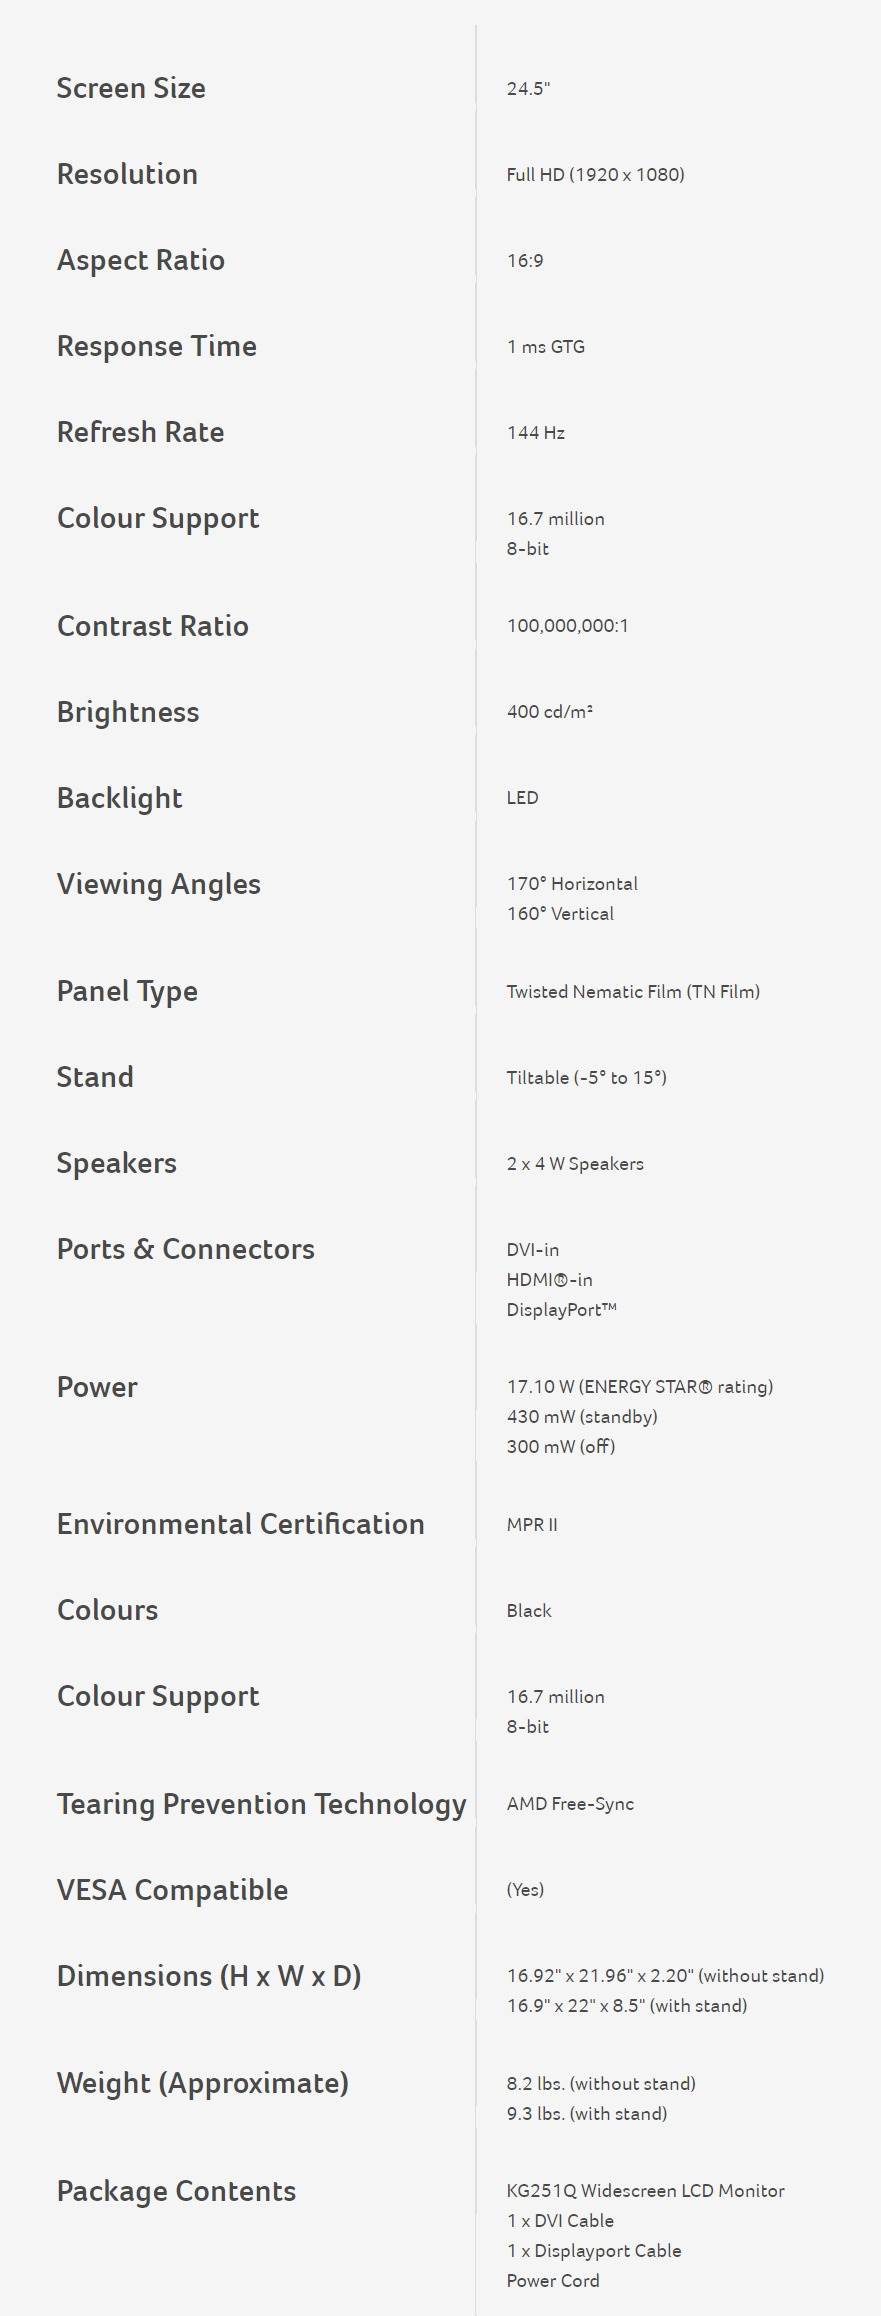Select the Full HD (1920 x 1080) value

pyautogui.click(x=595, y=174)
